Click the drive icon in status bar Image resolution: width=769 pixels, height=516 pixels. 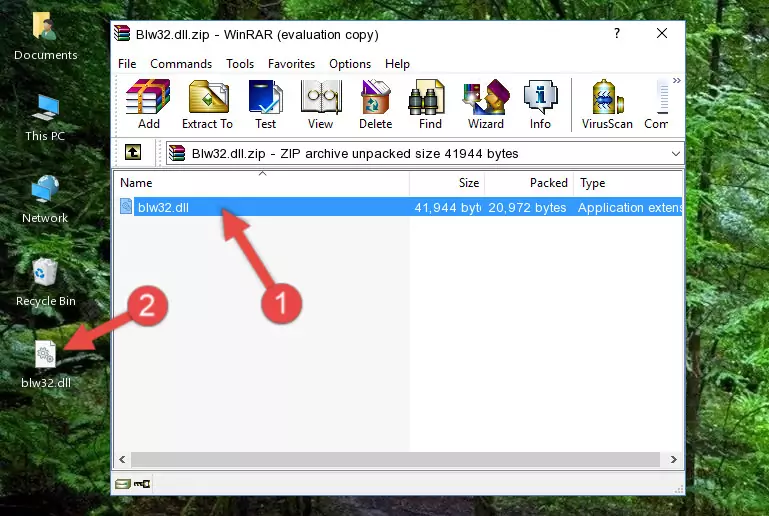pos(123,484)
